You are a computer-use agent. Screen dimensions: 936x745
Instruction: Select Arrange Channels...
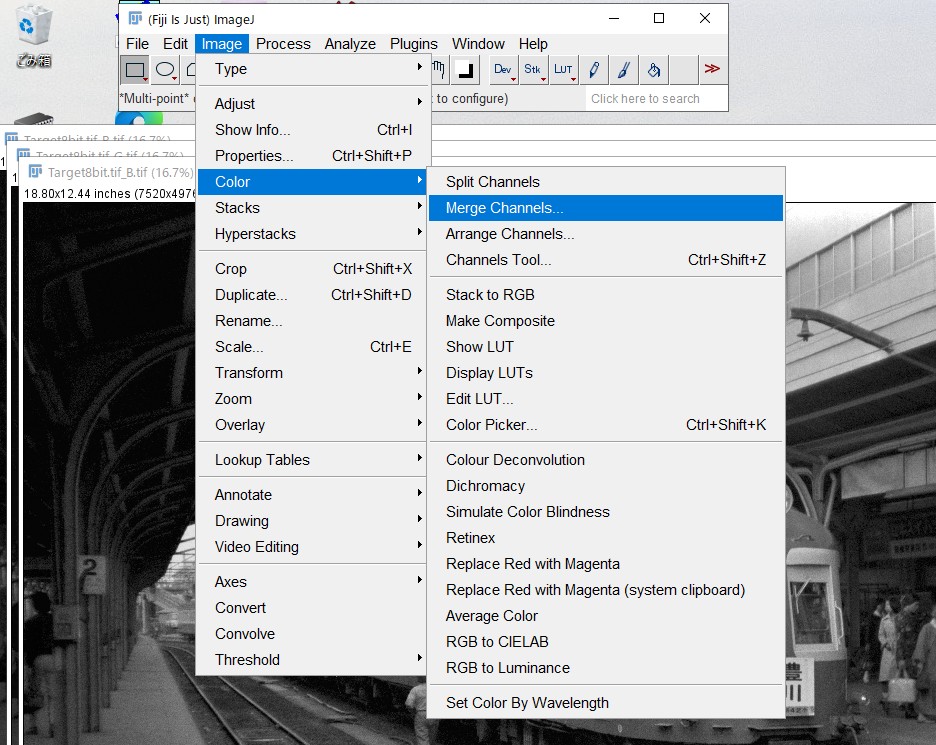pyautogui.click(x=606, y=234)
